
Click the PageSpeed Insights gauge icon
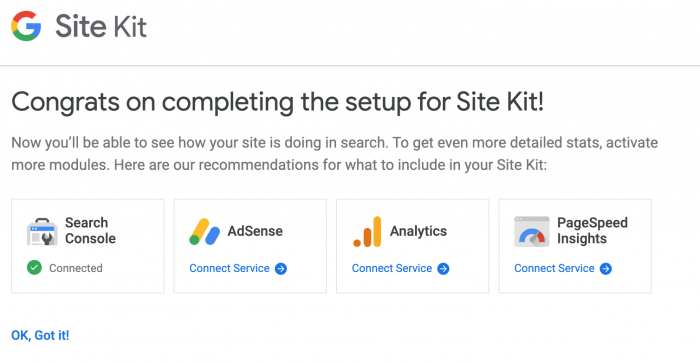point(532,232)
